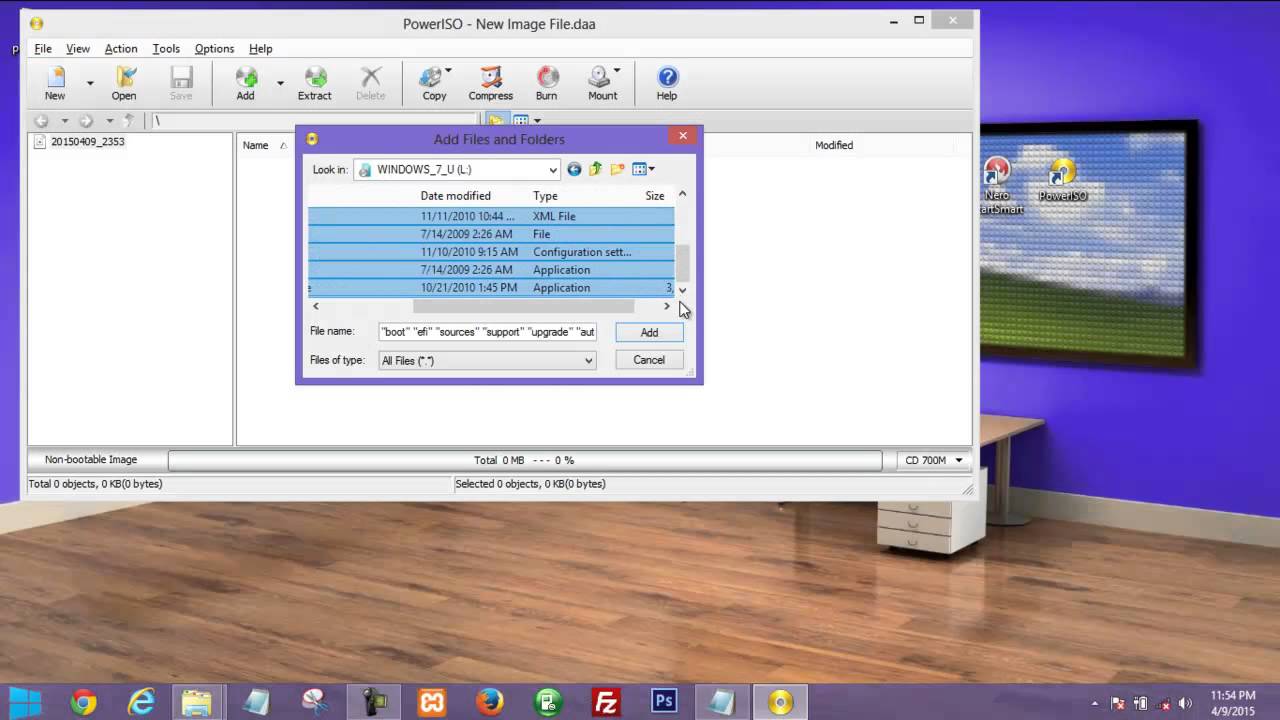
Task: Click the Windows Start button
Action: tap(26, 702)
